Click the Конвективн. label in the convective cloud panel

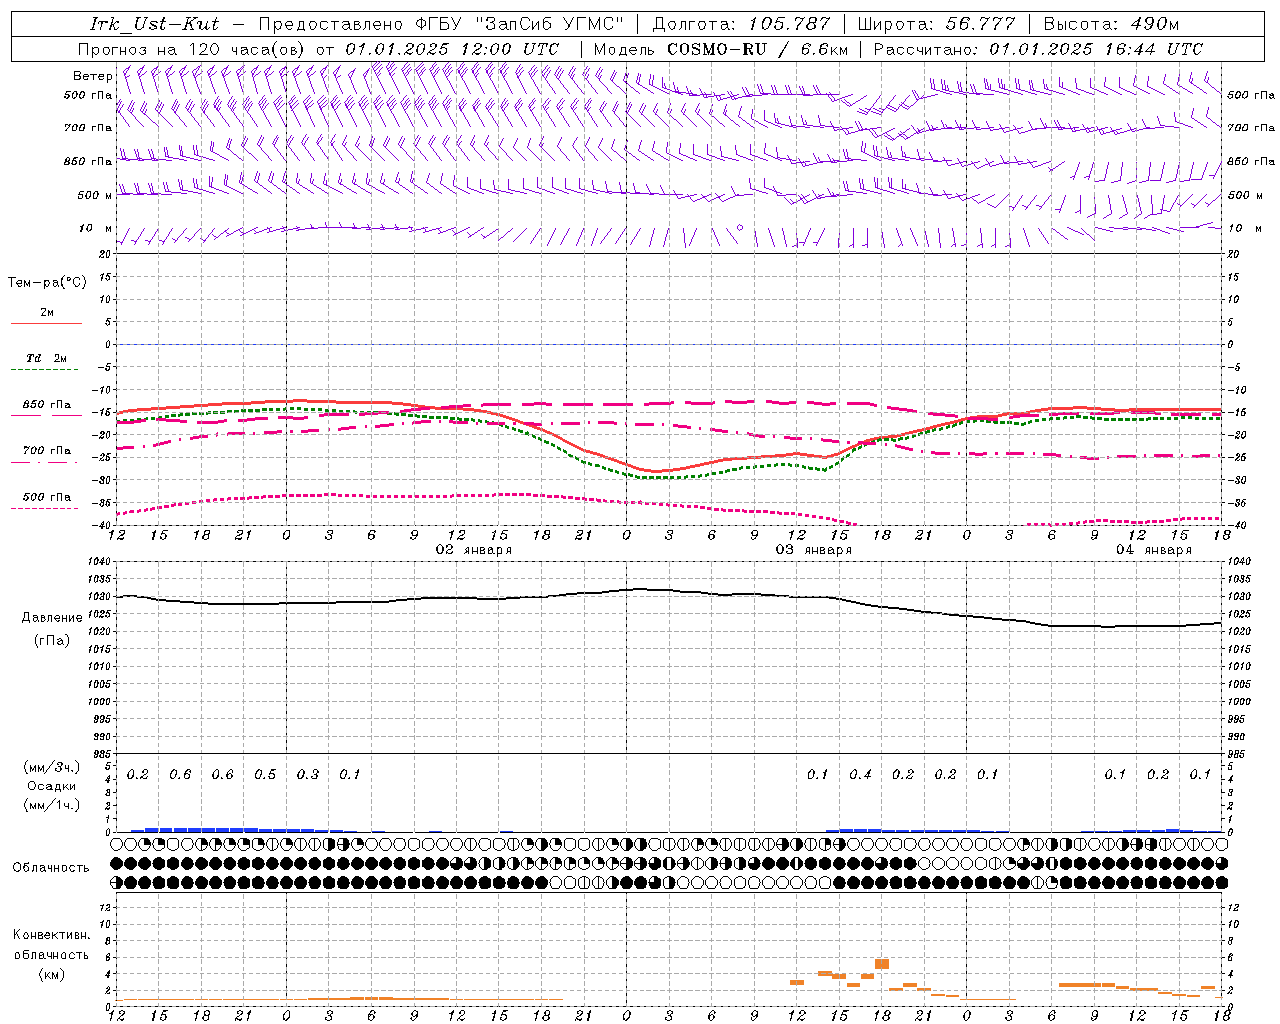click(x=51, y=935)
